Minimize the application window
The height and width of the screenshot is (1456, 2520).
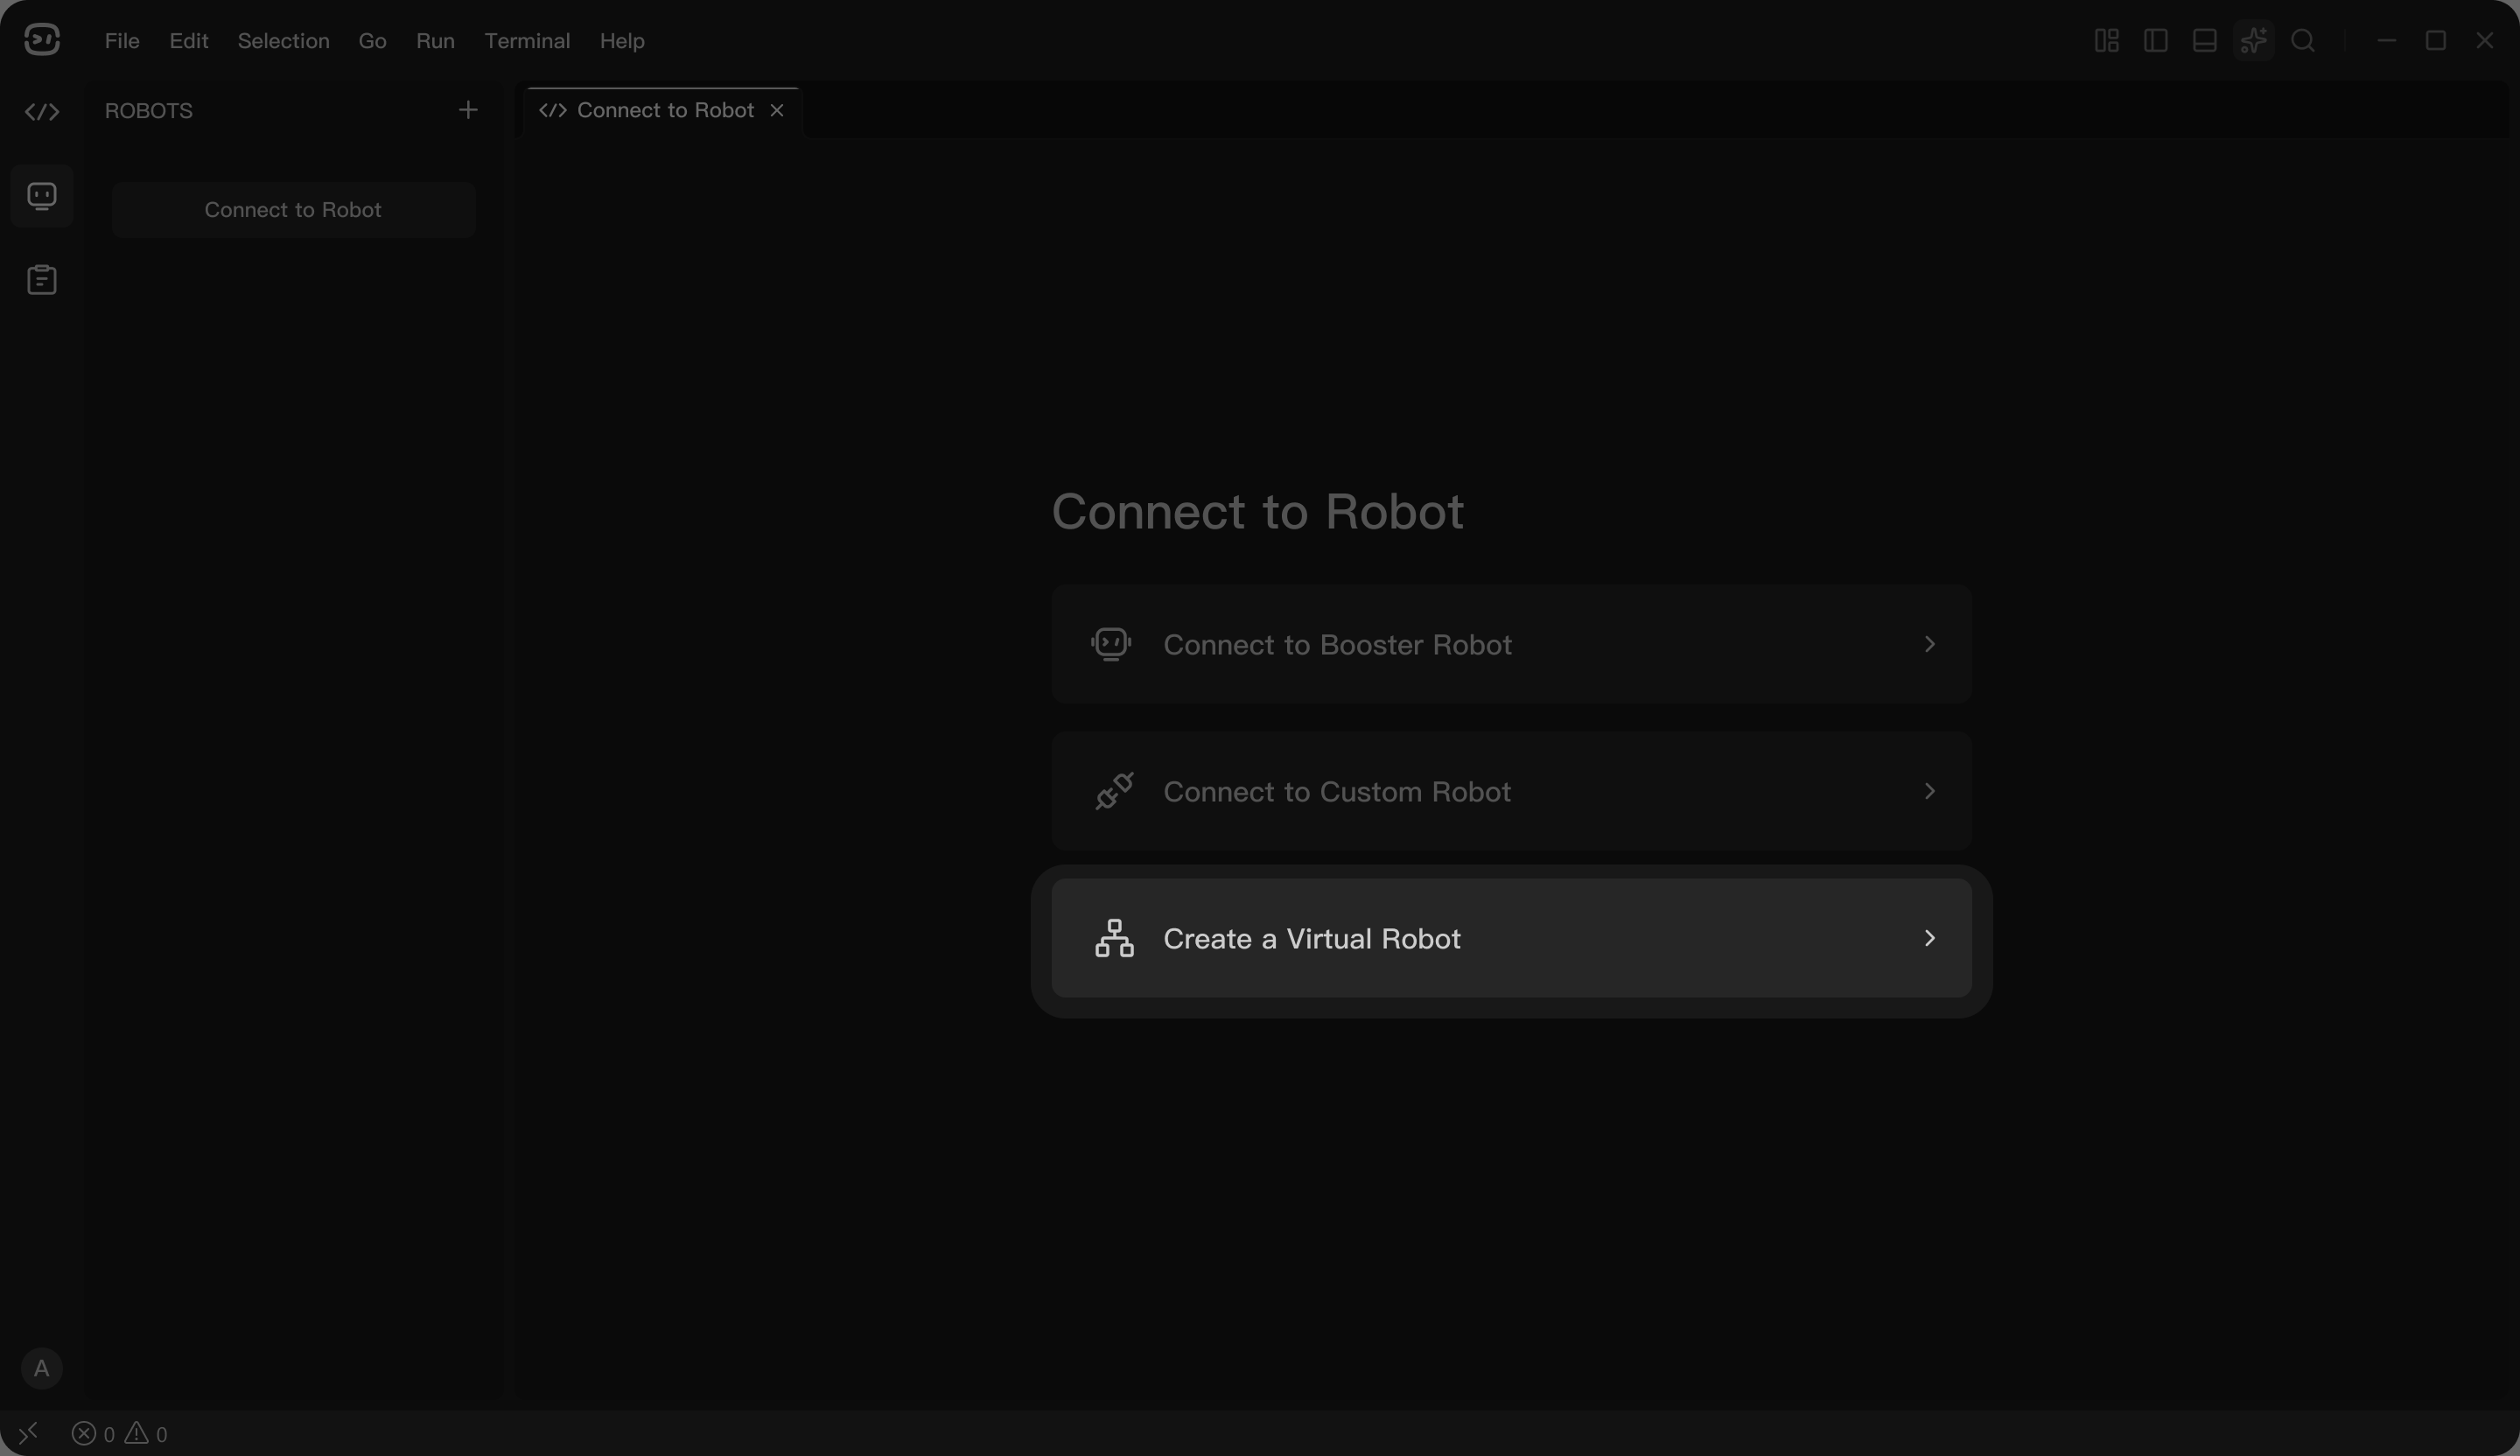point(2387,40)
